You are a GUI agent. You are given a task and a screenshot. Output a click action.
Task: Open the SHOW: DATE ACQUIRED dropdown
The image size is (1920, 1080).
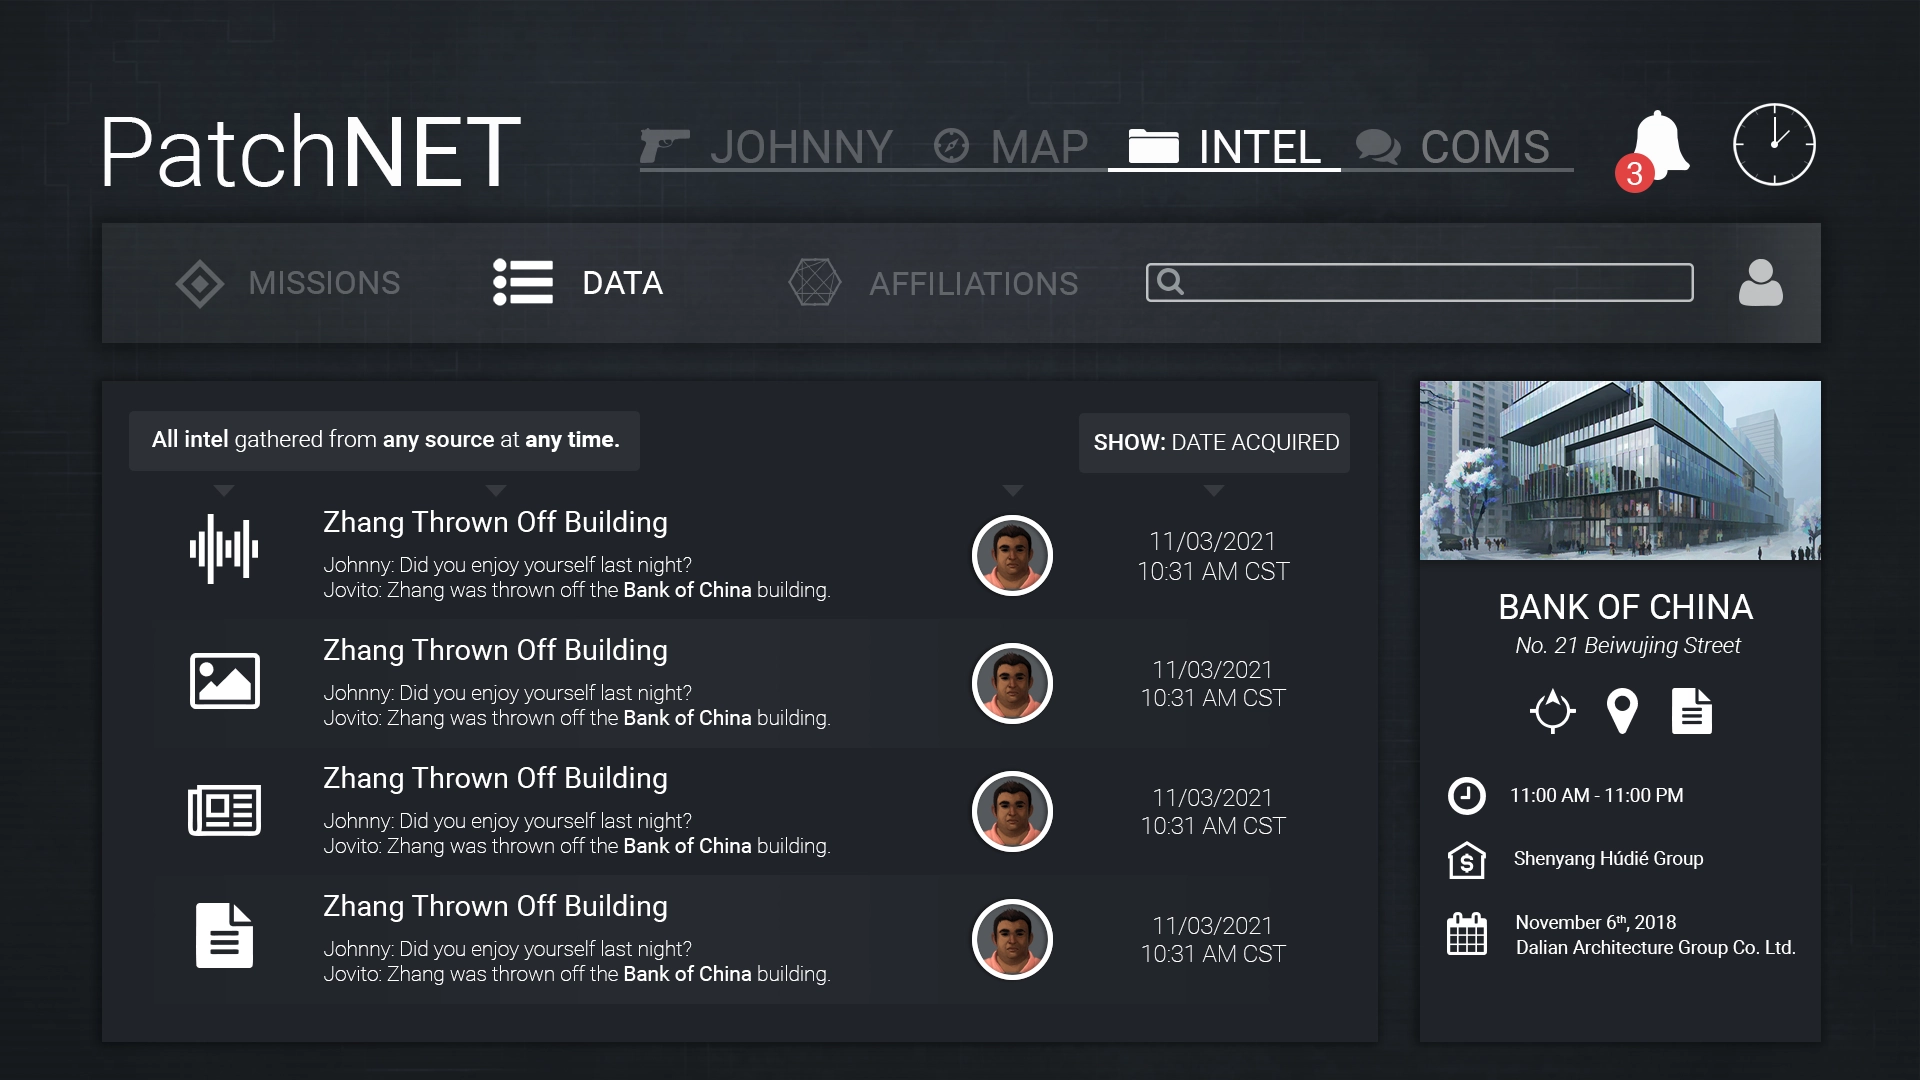coord(1214,442)
